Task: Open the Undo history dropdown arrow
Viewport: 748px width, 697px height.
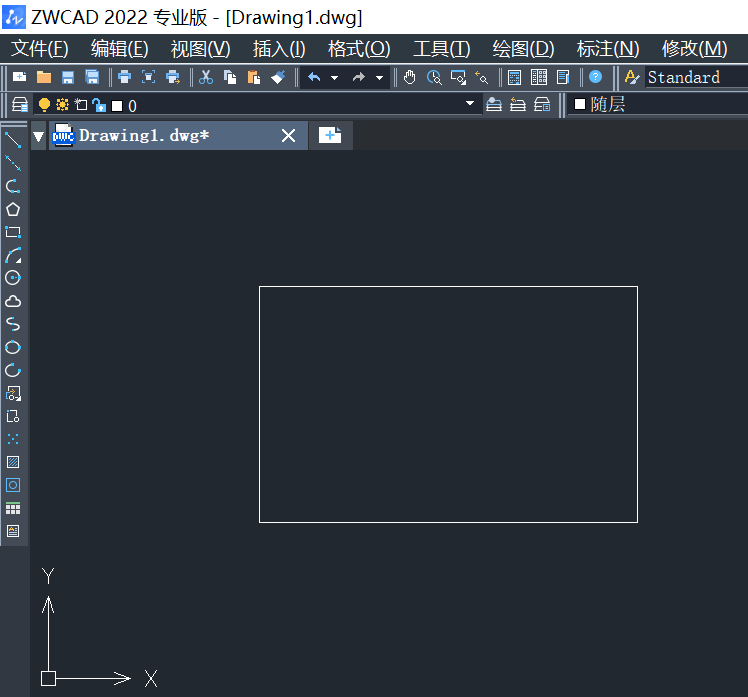Action: click(x=334, y=77)
